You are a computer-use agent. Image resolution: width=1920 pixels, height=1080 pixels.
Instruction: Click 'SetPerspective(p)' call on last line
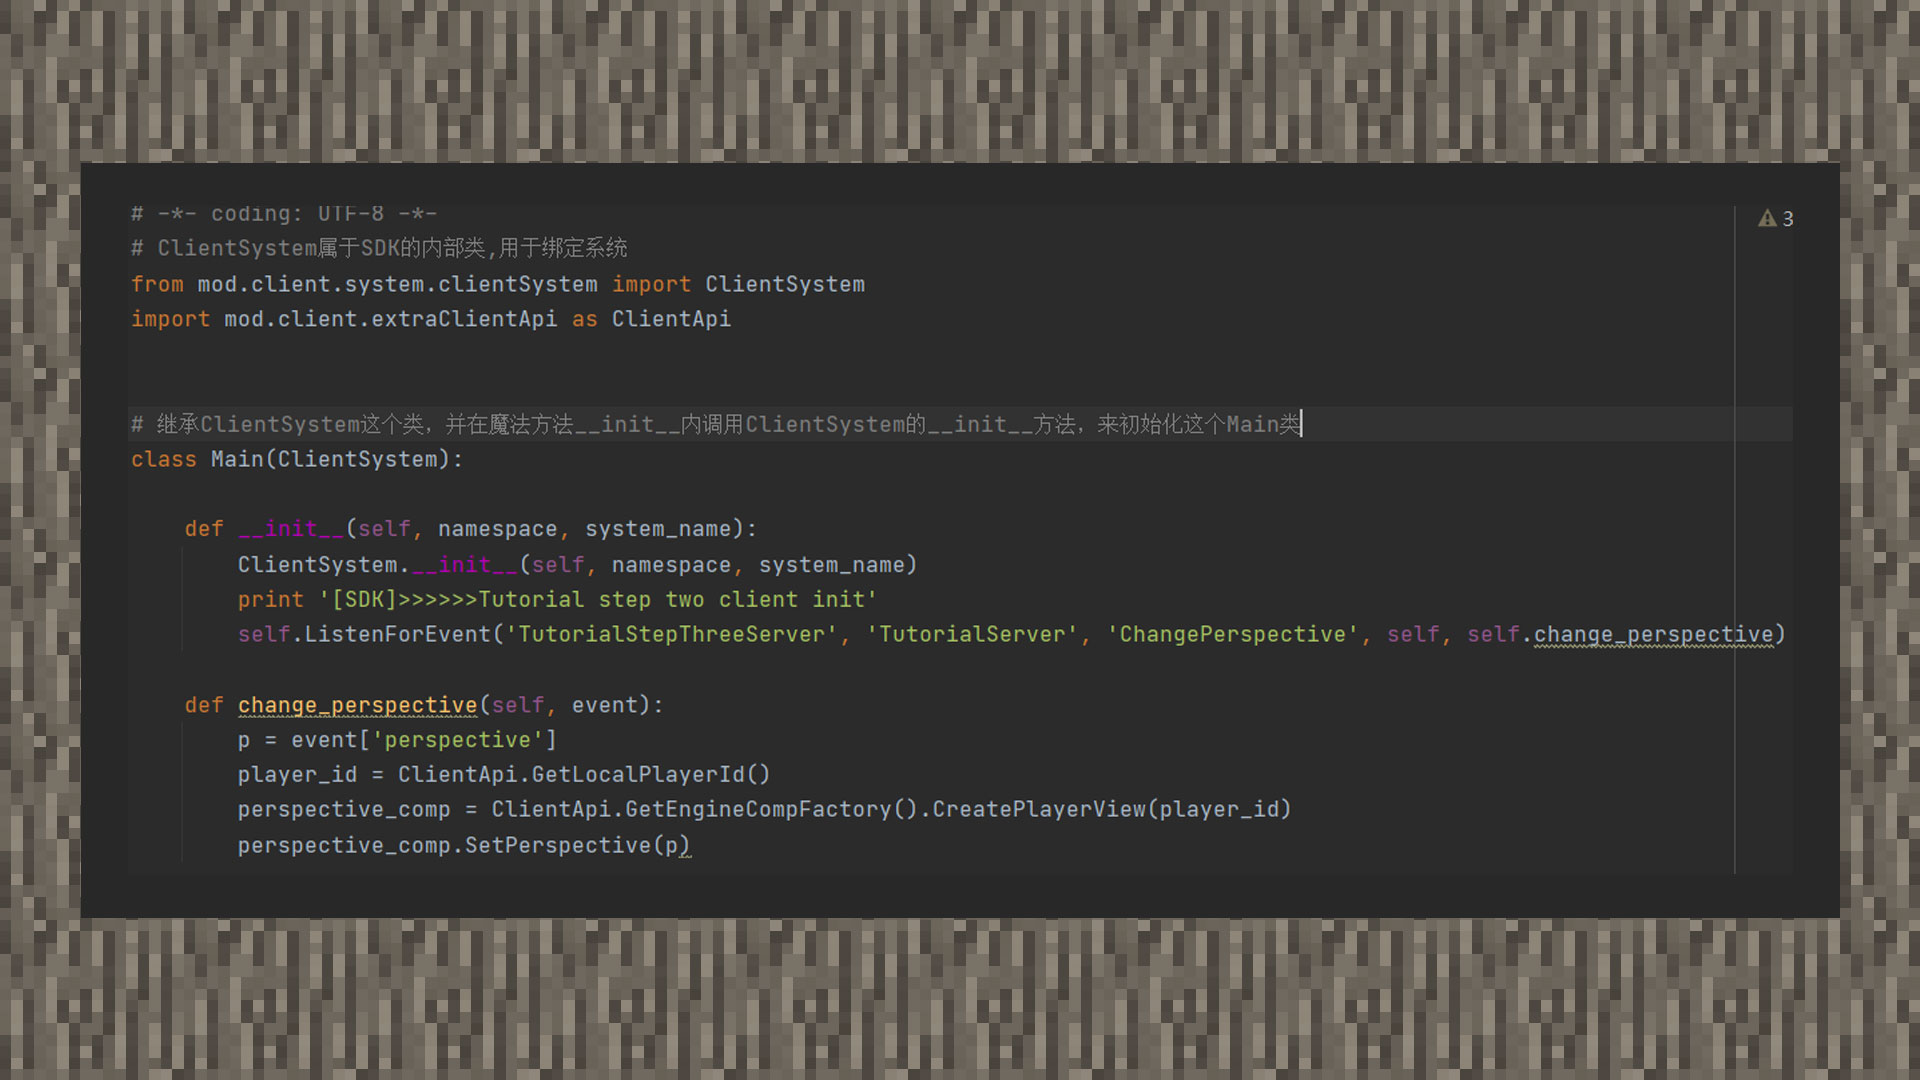point(577,845)
